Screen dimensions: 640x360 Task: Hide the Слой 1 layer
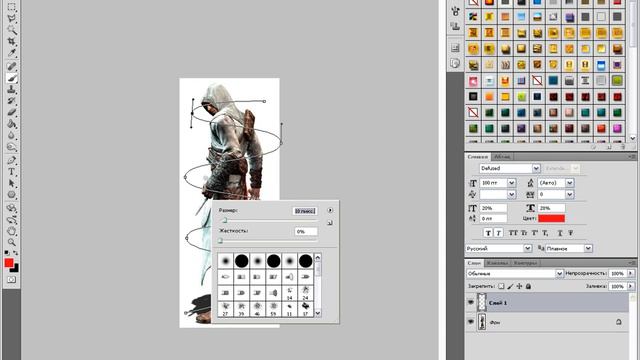[x=471, y=302]
